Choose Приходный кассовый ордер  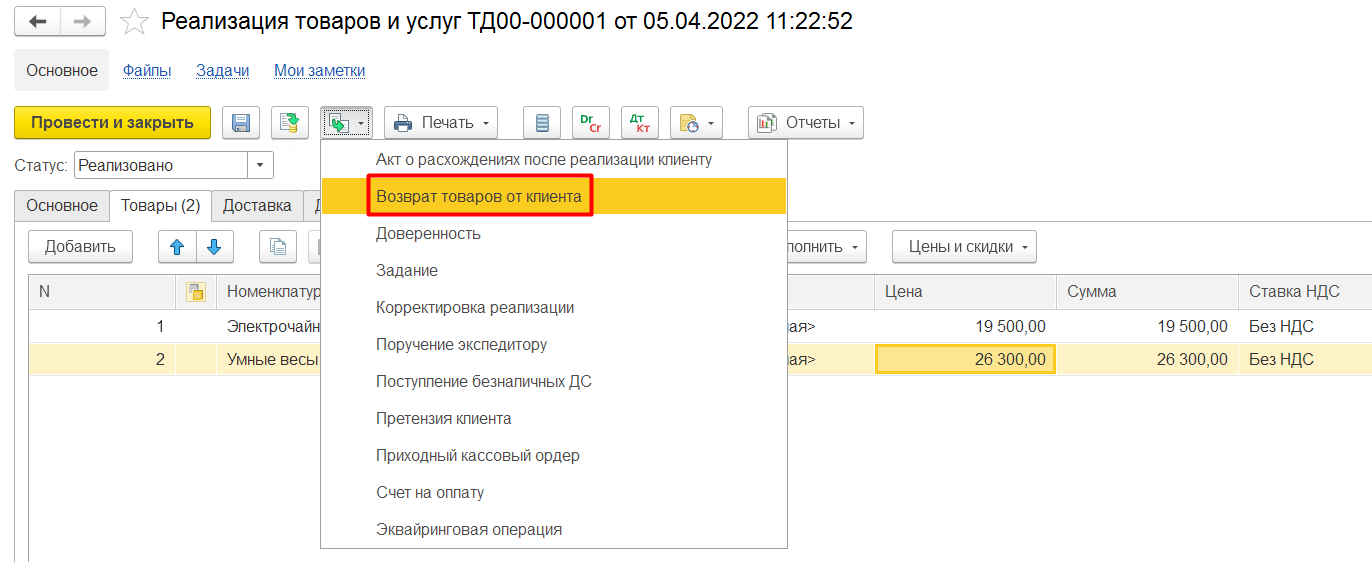click(554, 455)
